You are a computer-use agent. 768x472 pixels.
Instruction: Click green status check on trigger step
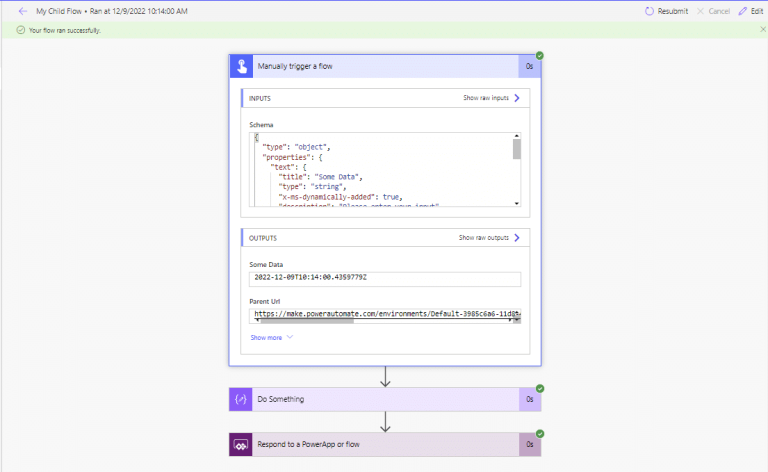(x=540, y=55)
